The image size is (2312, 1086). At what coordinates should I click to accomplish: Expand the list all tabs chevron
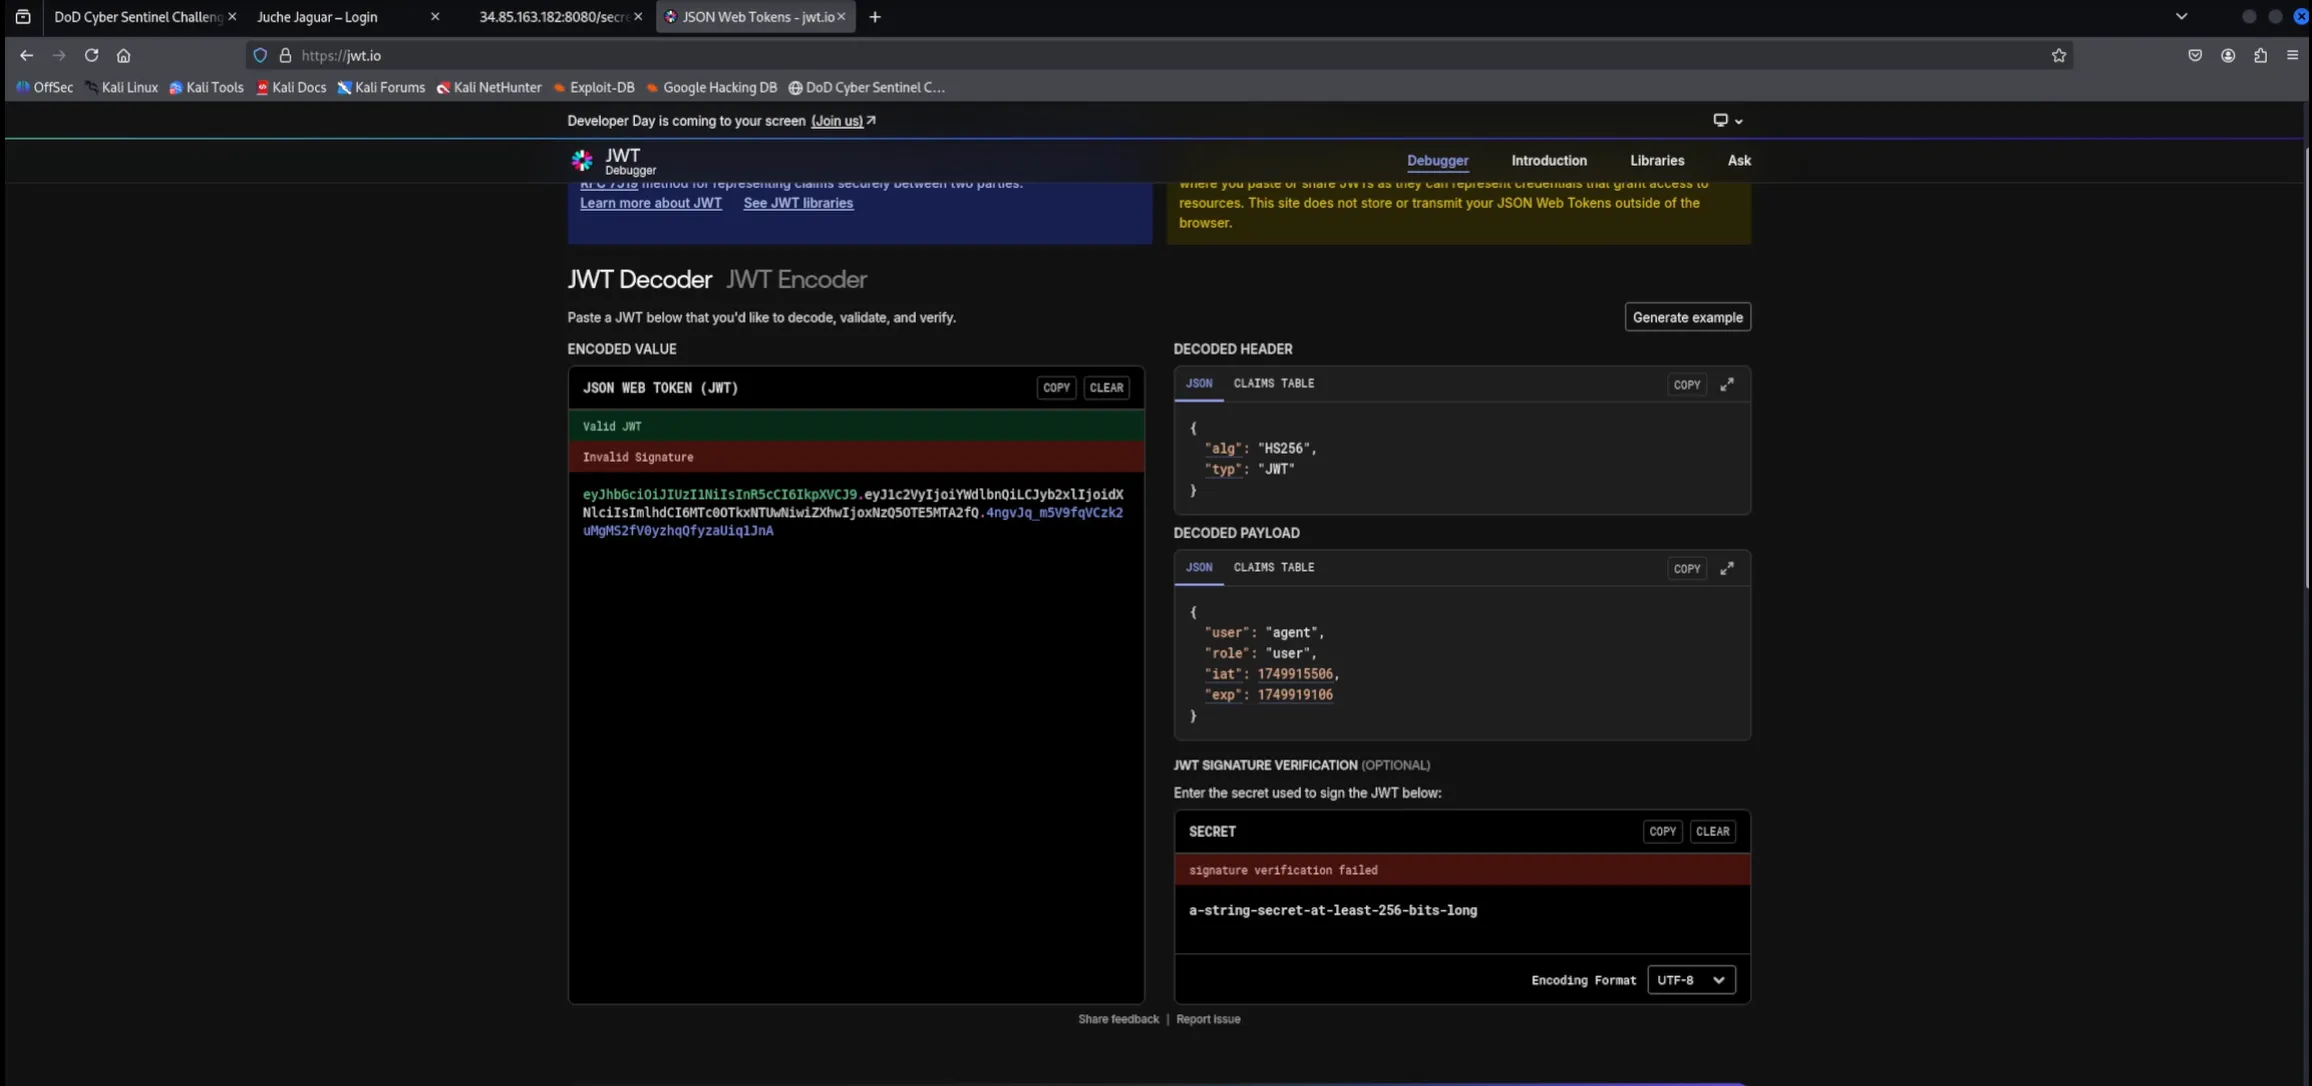coord(2181,17)
